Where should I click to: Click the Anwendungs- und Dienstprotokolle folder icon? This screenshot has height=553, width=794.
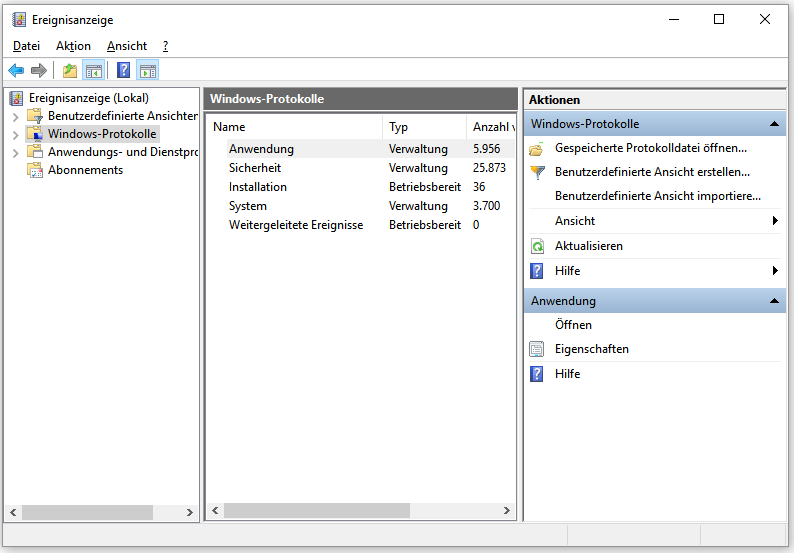coord(35,152)
